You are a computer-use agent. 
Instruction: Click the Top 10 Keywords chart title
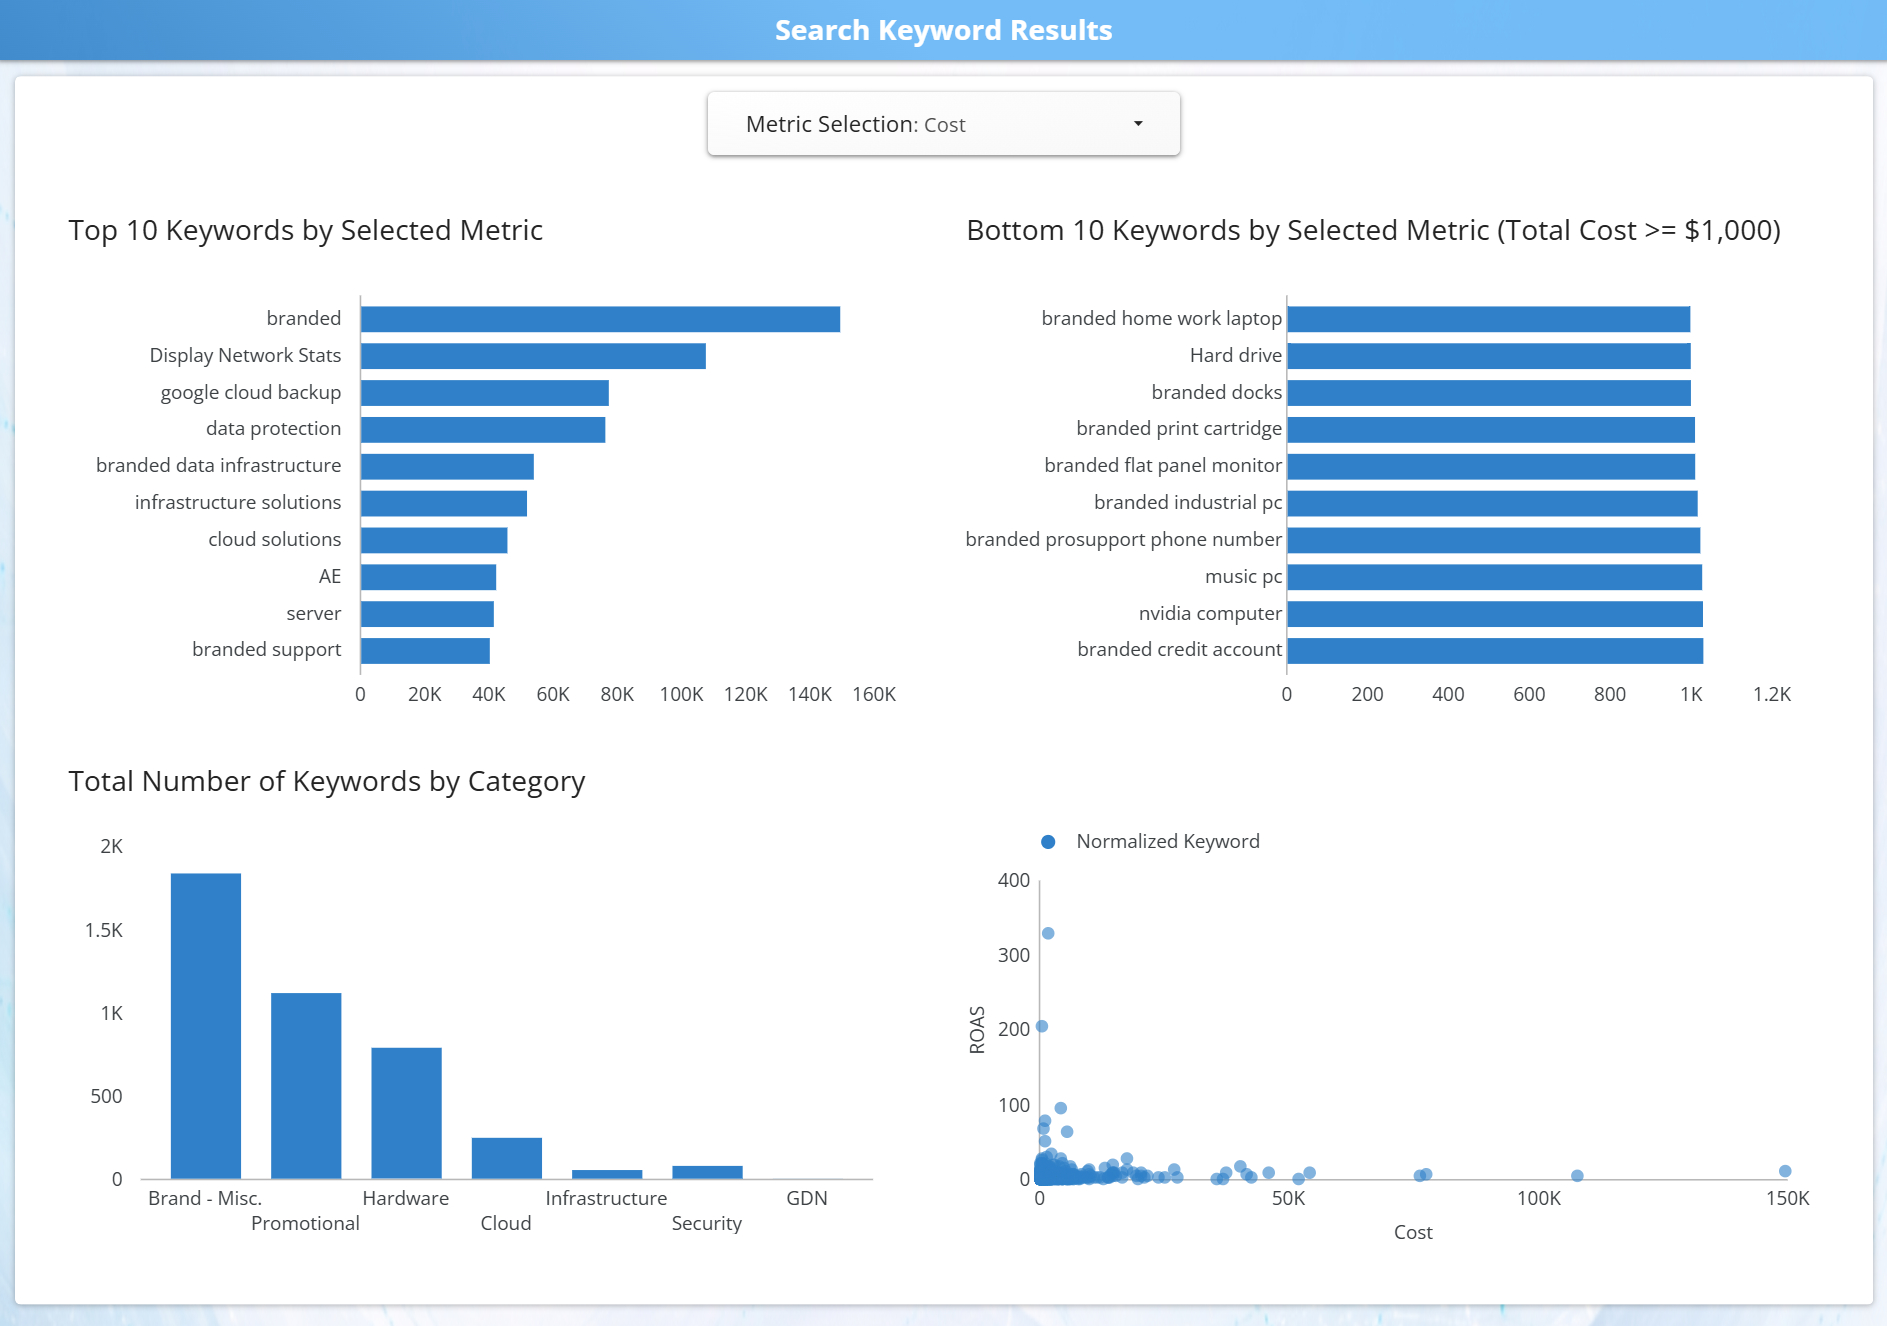tap(305, 230)
